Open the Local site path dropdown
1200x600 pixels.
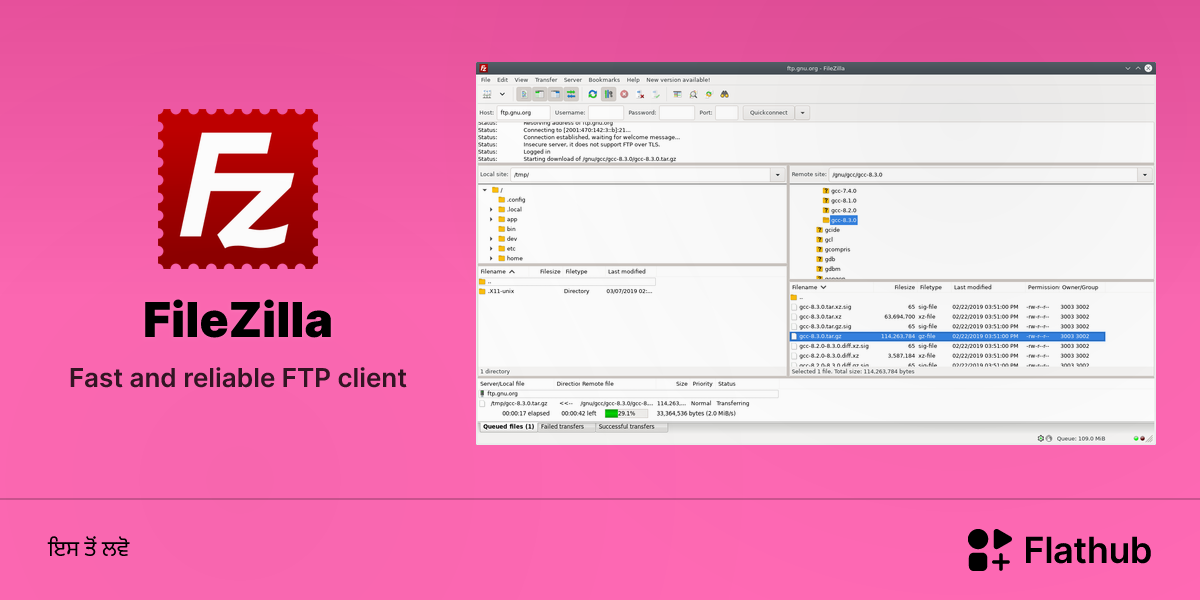click(777, 175)
